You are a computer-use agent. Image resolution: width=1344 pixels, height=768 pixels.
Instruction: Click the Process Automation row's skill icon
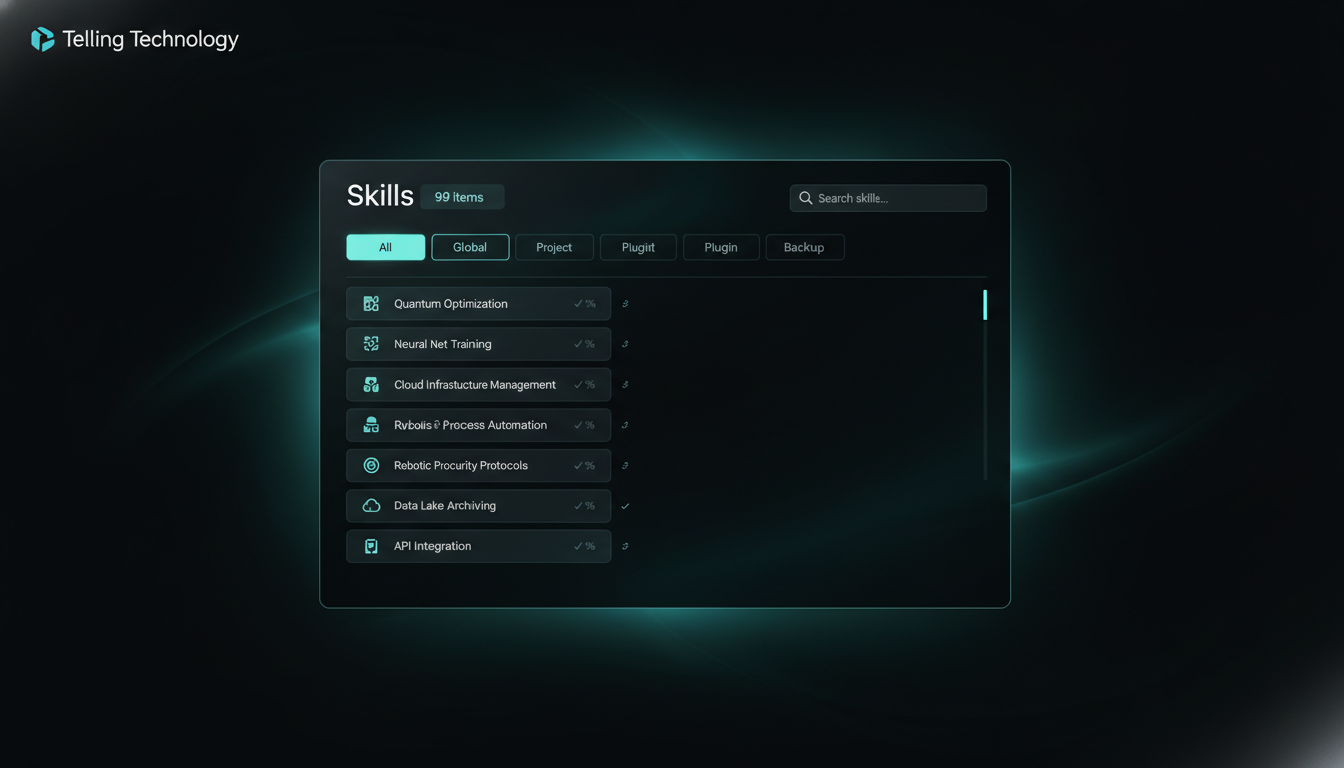[x=371, y=425]
